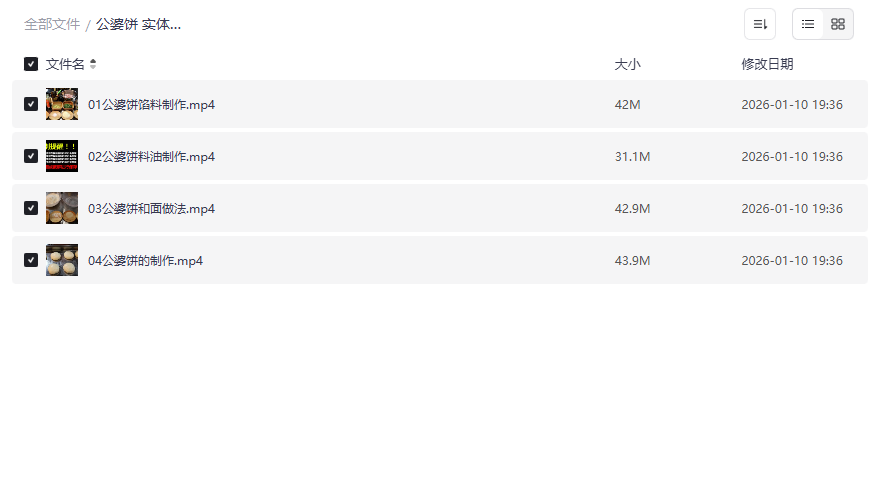Open the sort order options icon

coord(760,24)
